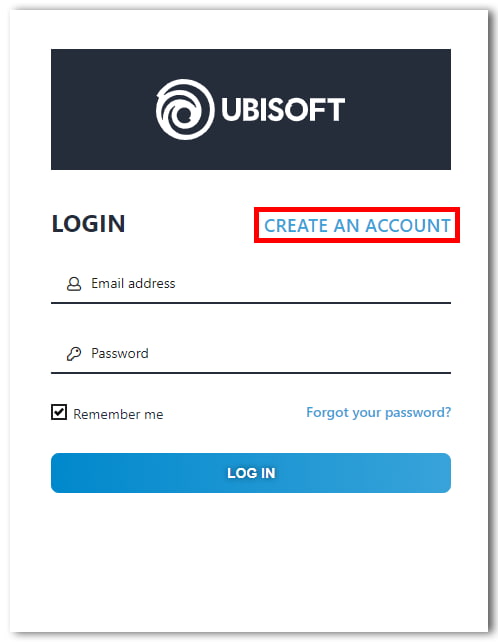498x642 pixels.
Task: Click the LOGIN heading text
Action: pyautogui.click(x=88, y=224)
